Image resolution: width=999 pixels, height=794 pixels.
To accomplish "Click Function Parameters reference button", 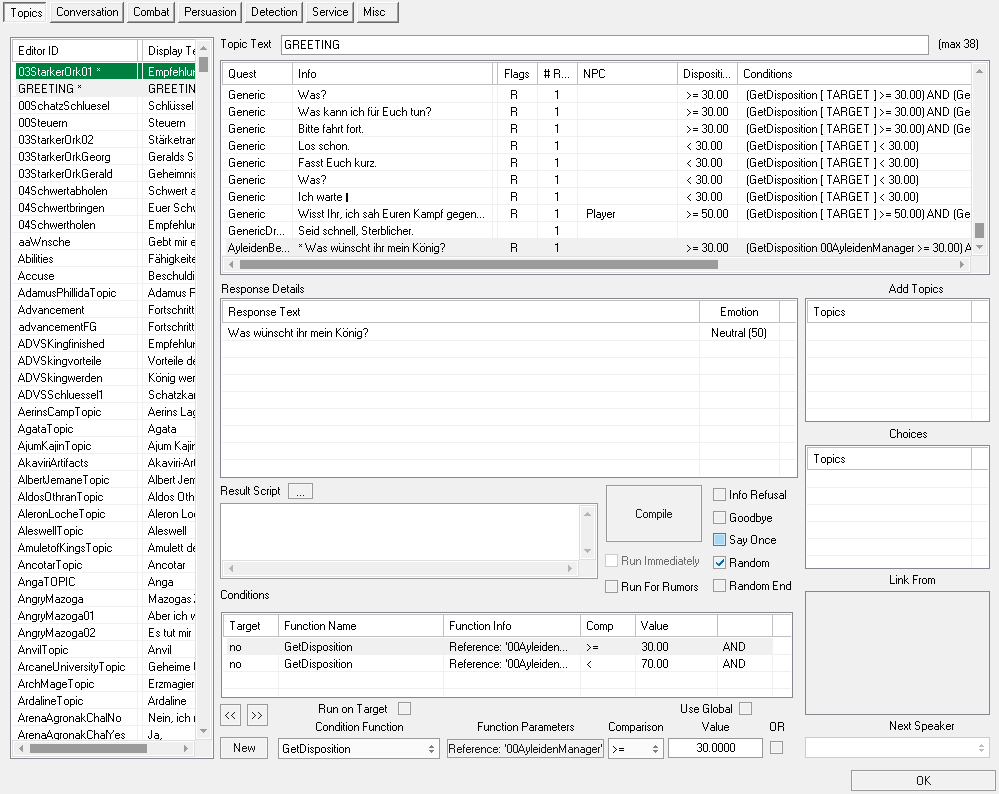I will [x=525, y=748].
